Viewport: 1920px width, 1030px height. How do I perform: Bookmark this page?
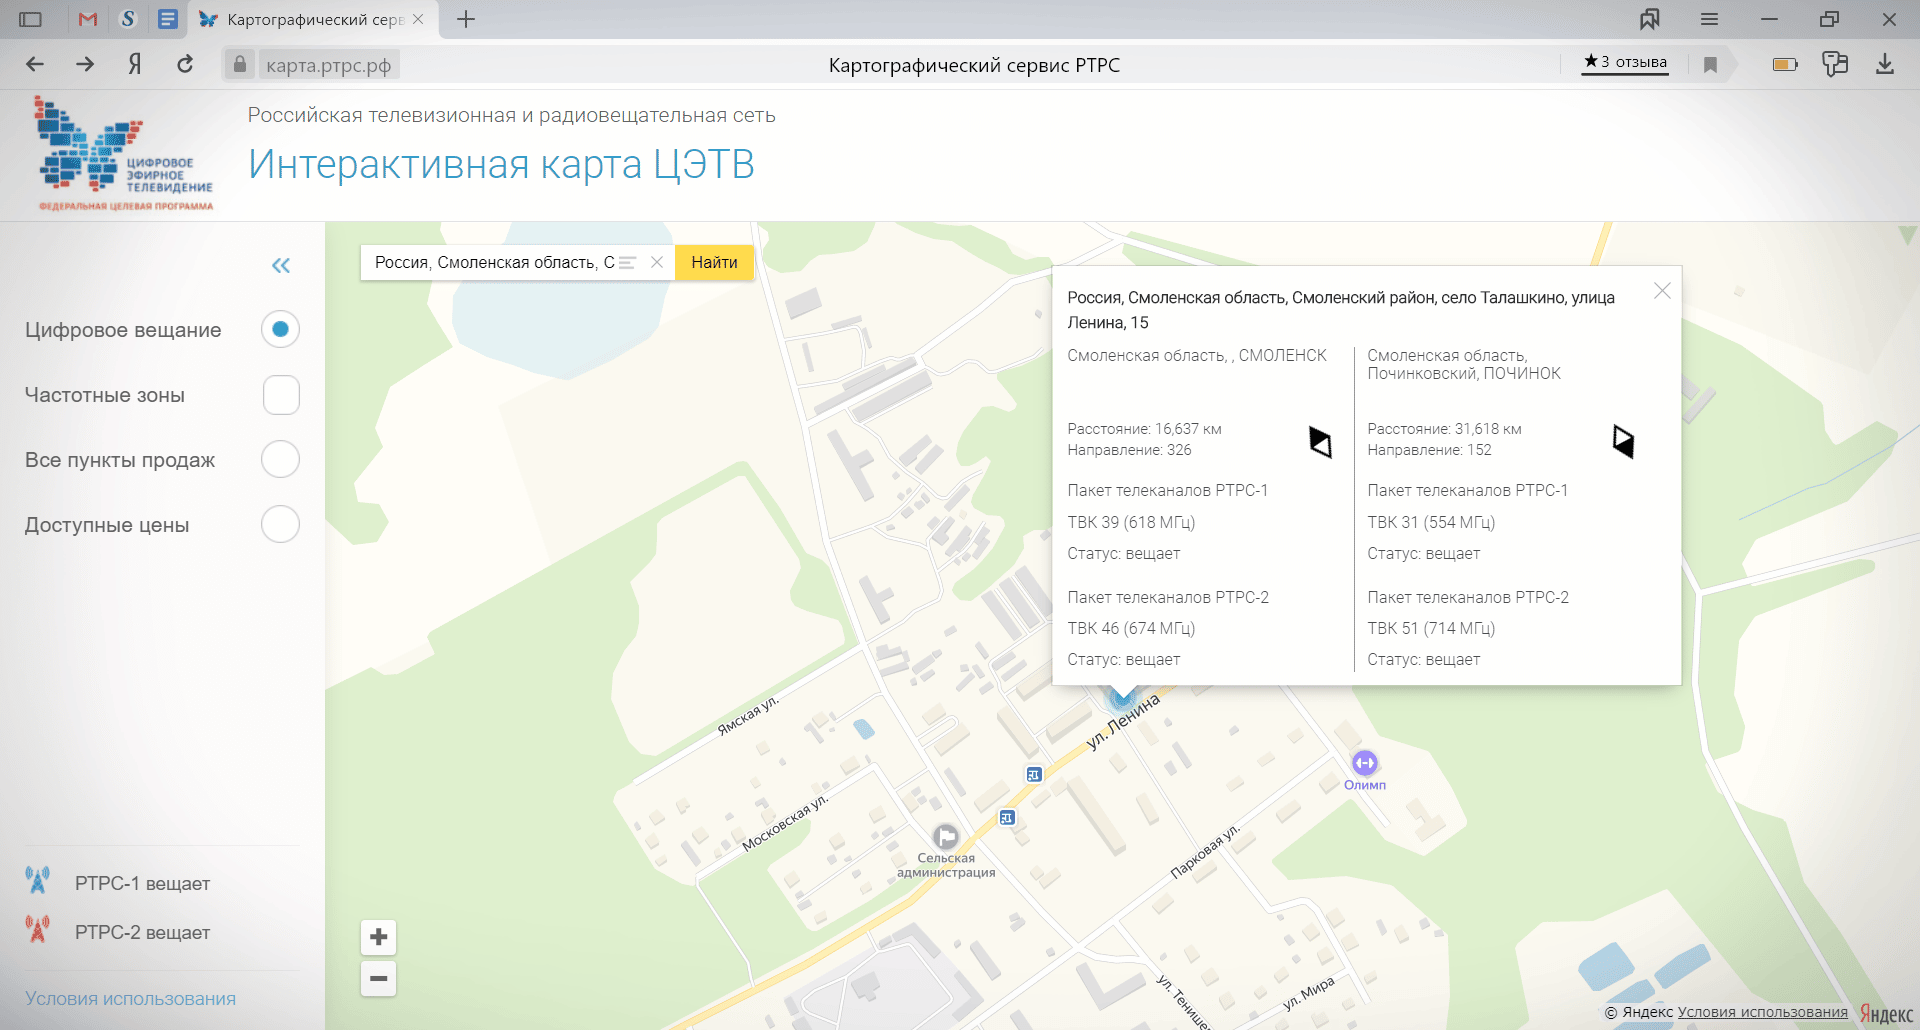[x=1710, y=65]
